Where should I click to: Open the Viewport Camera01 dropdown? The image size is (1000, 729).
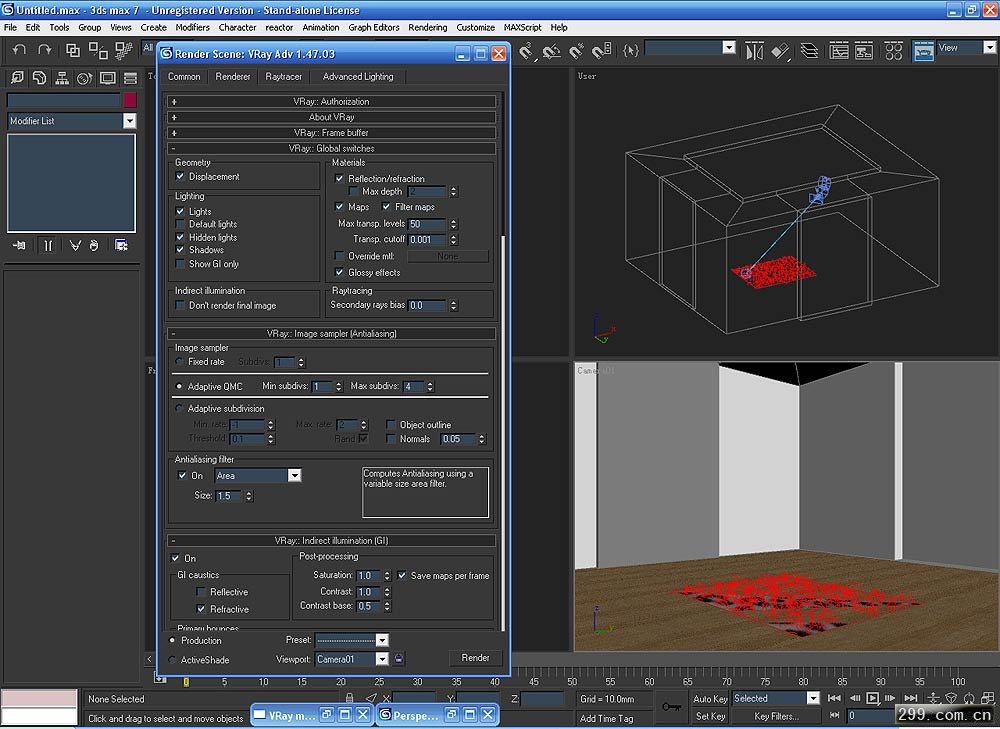coord(382,659)
